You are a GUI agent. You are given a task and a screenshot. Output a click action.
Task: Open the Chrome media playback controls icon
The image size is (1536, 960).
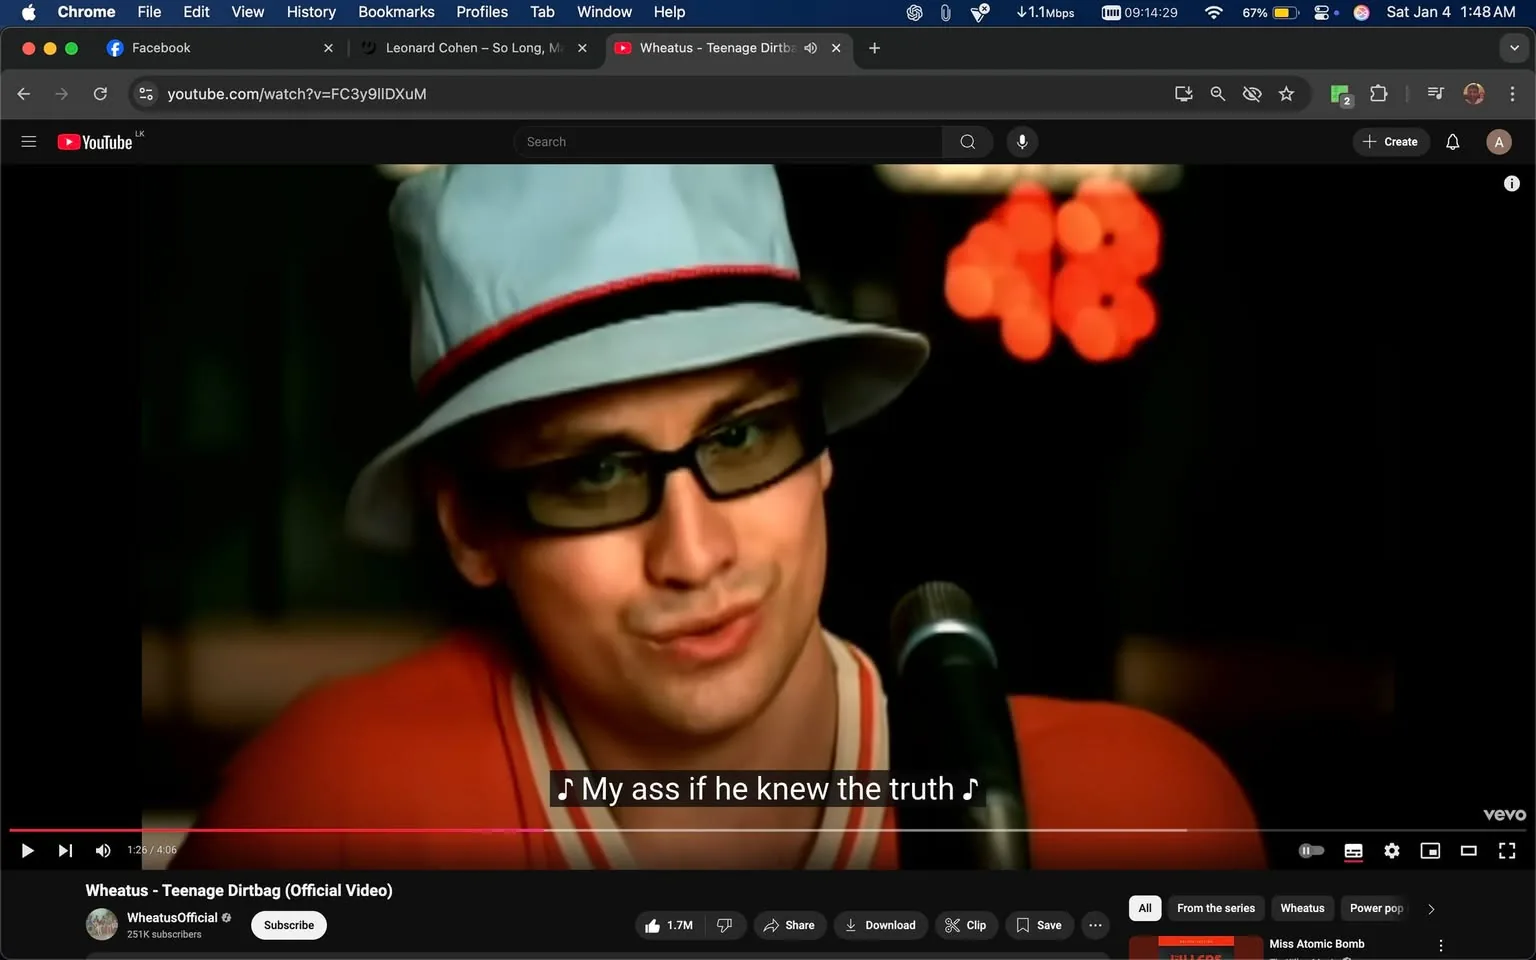(1434, 93)
